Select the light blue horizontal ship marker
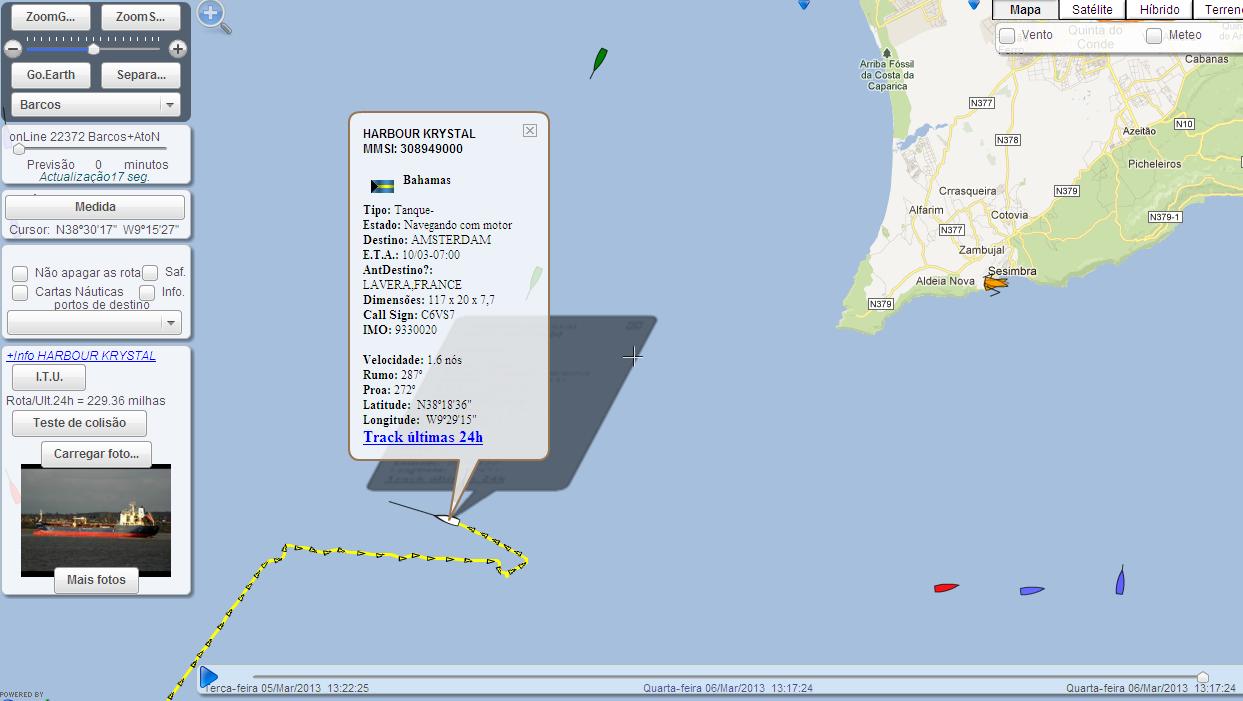Viewport: 1243px width, 701px height. click(1032, 591)
